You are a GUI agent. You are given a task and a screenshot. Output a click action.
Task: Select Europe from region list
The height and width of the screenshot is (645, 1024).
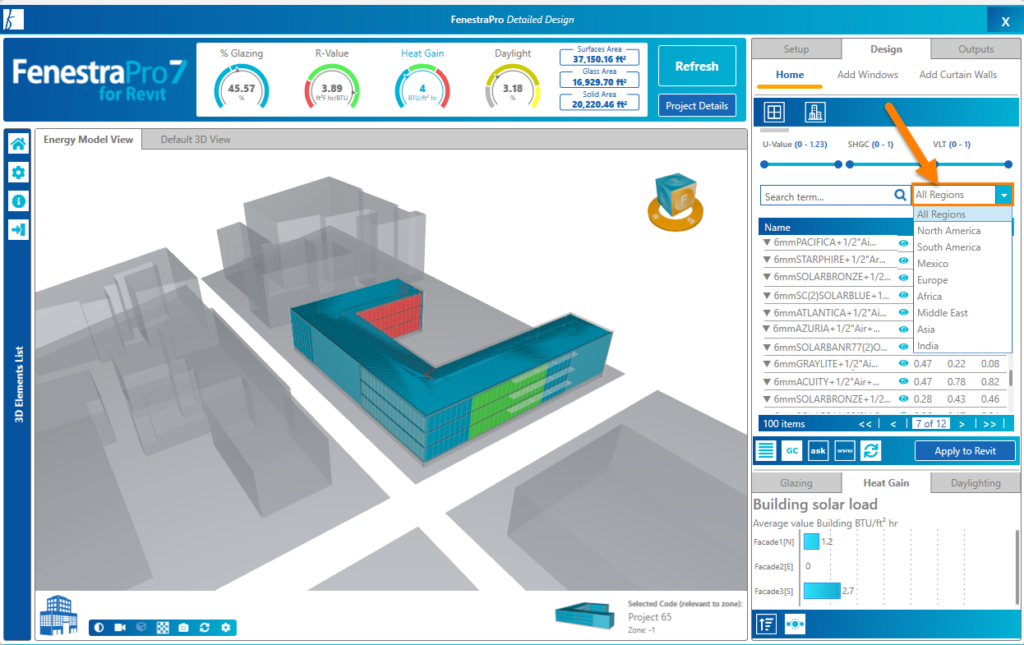pos(963,280)
